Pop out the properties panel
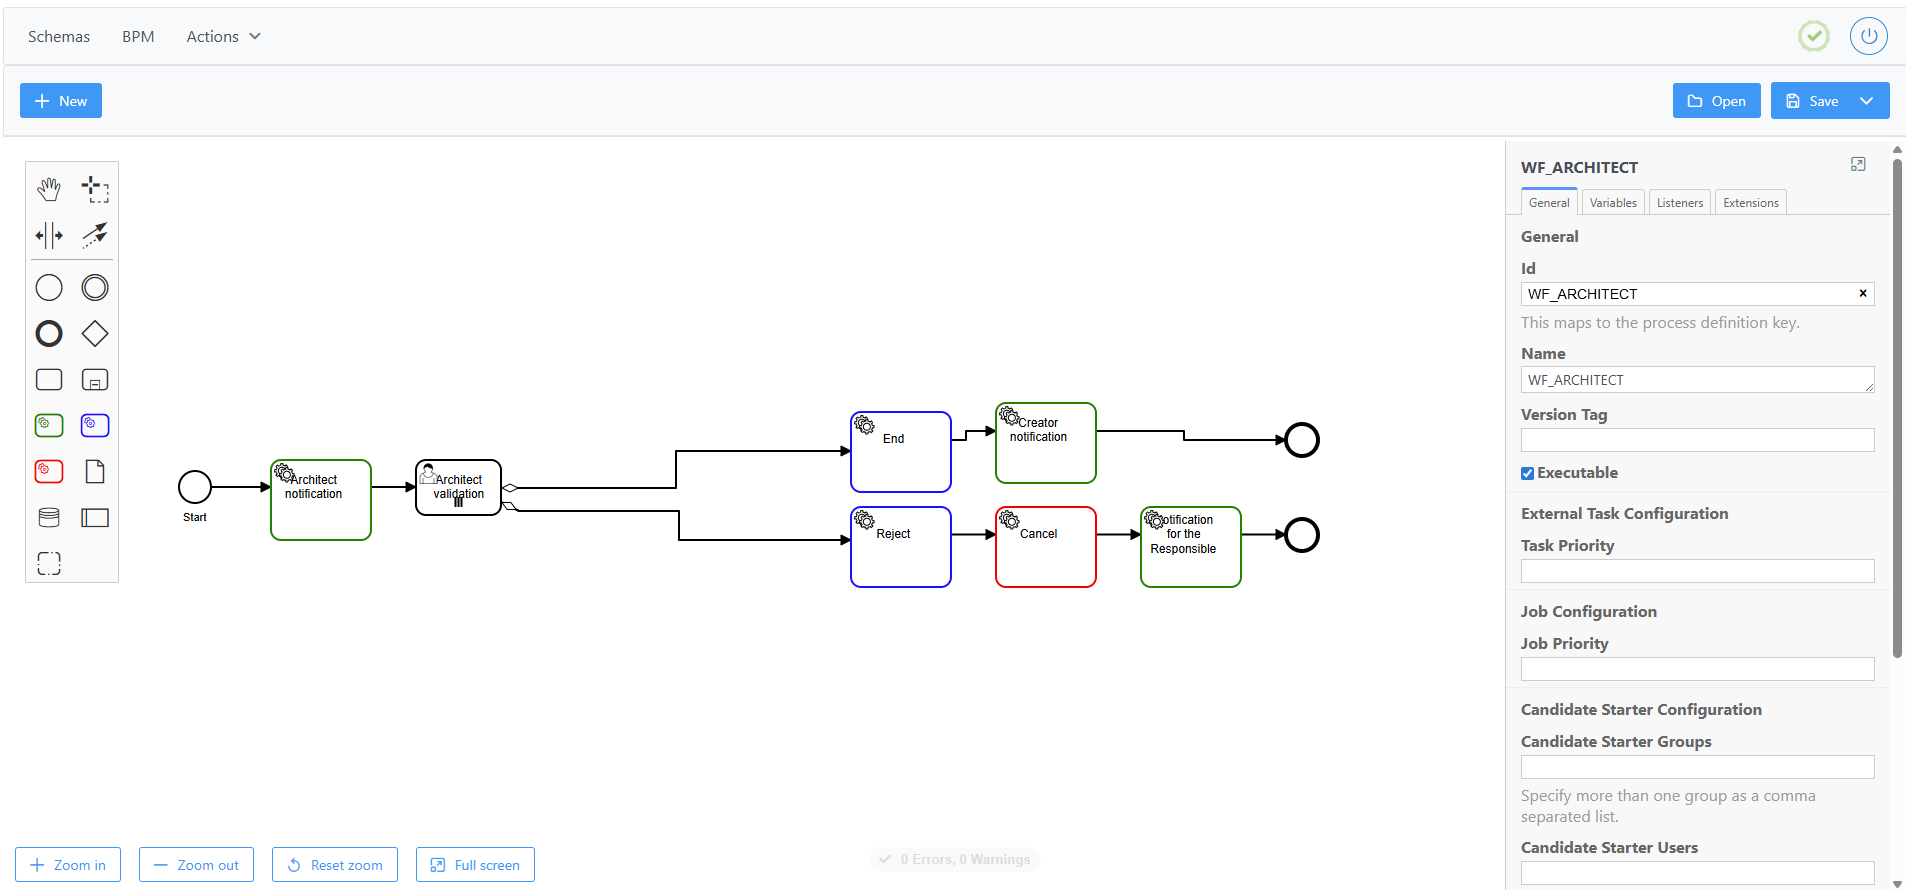Image resolution: width=1906 pixels, height=890 pixels. click(1858, 165)
